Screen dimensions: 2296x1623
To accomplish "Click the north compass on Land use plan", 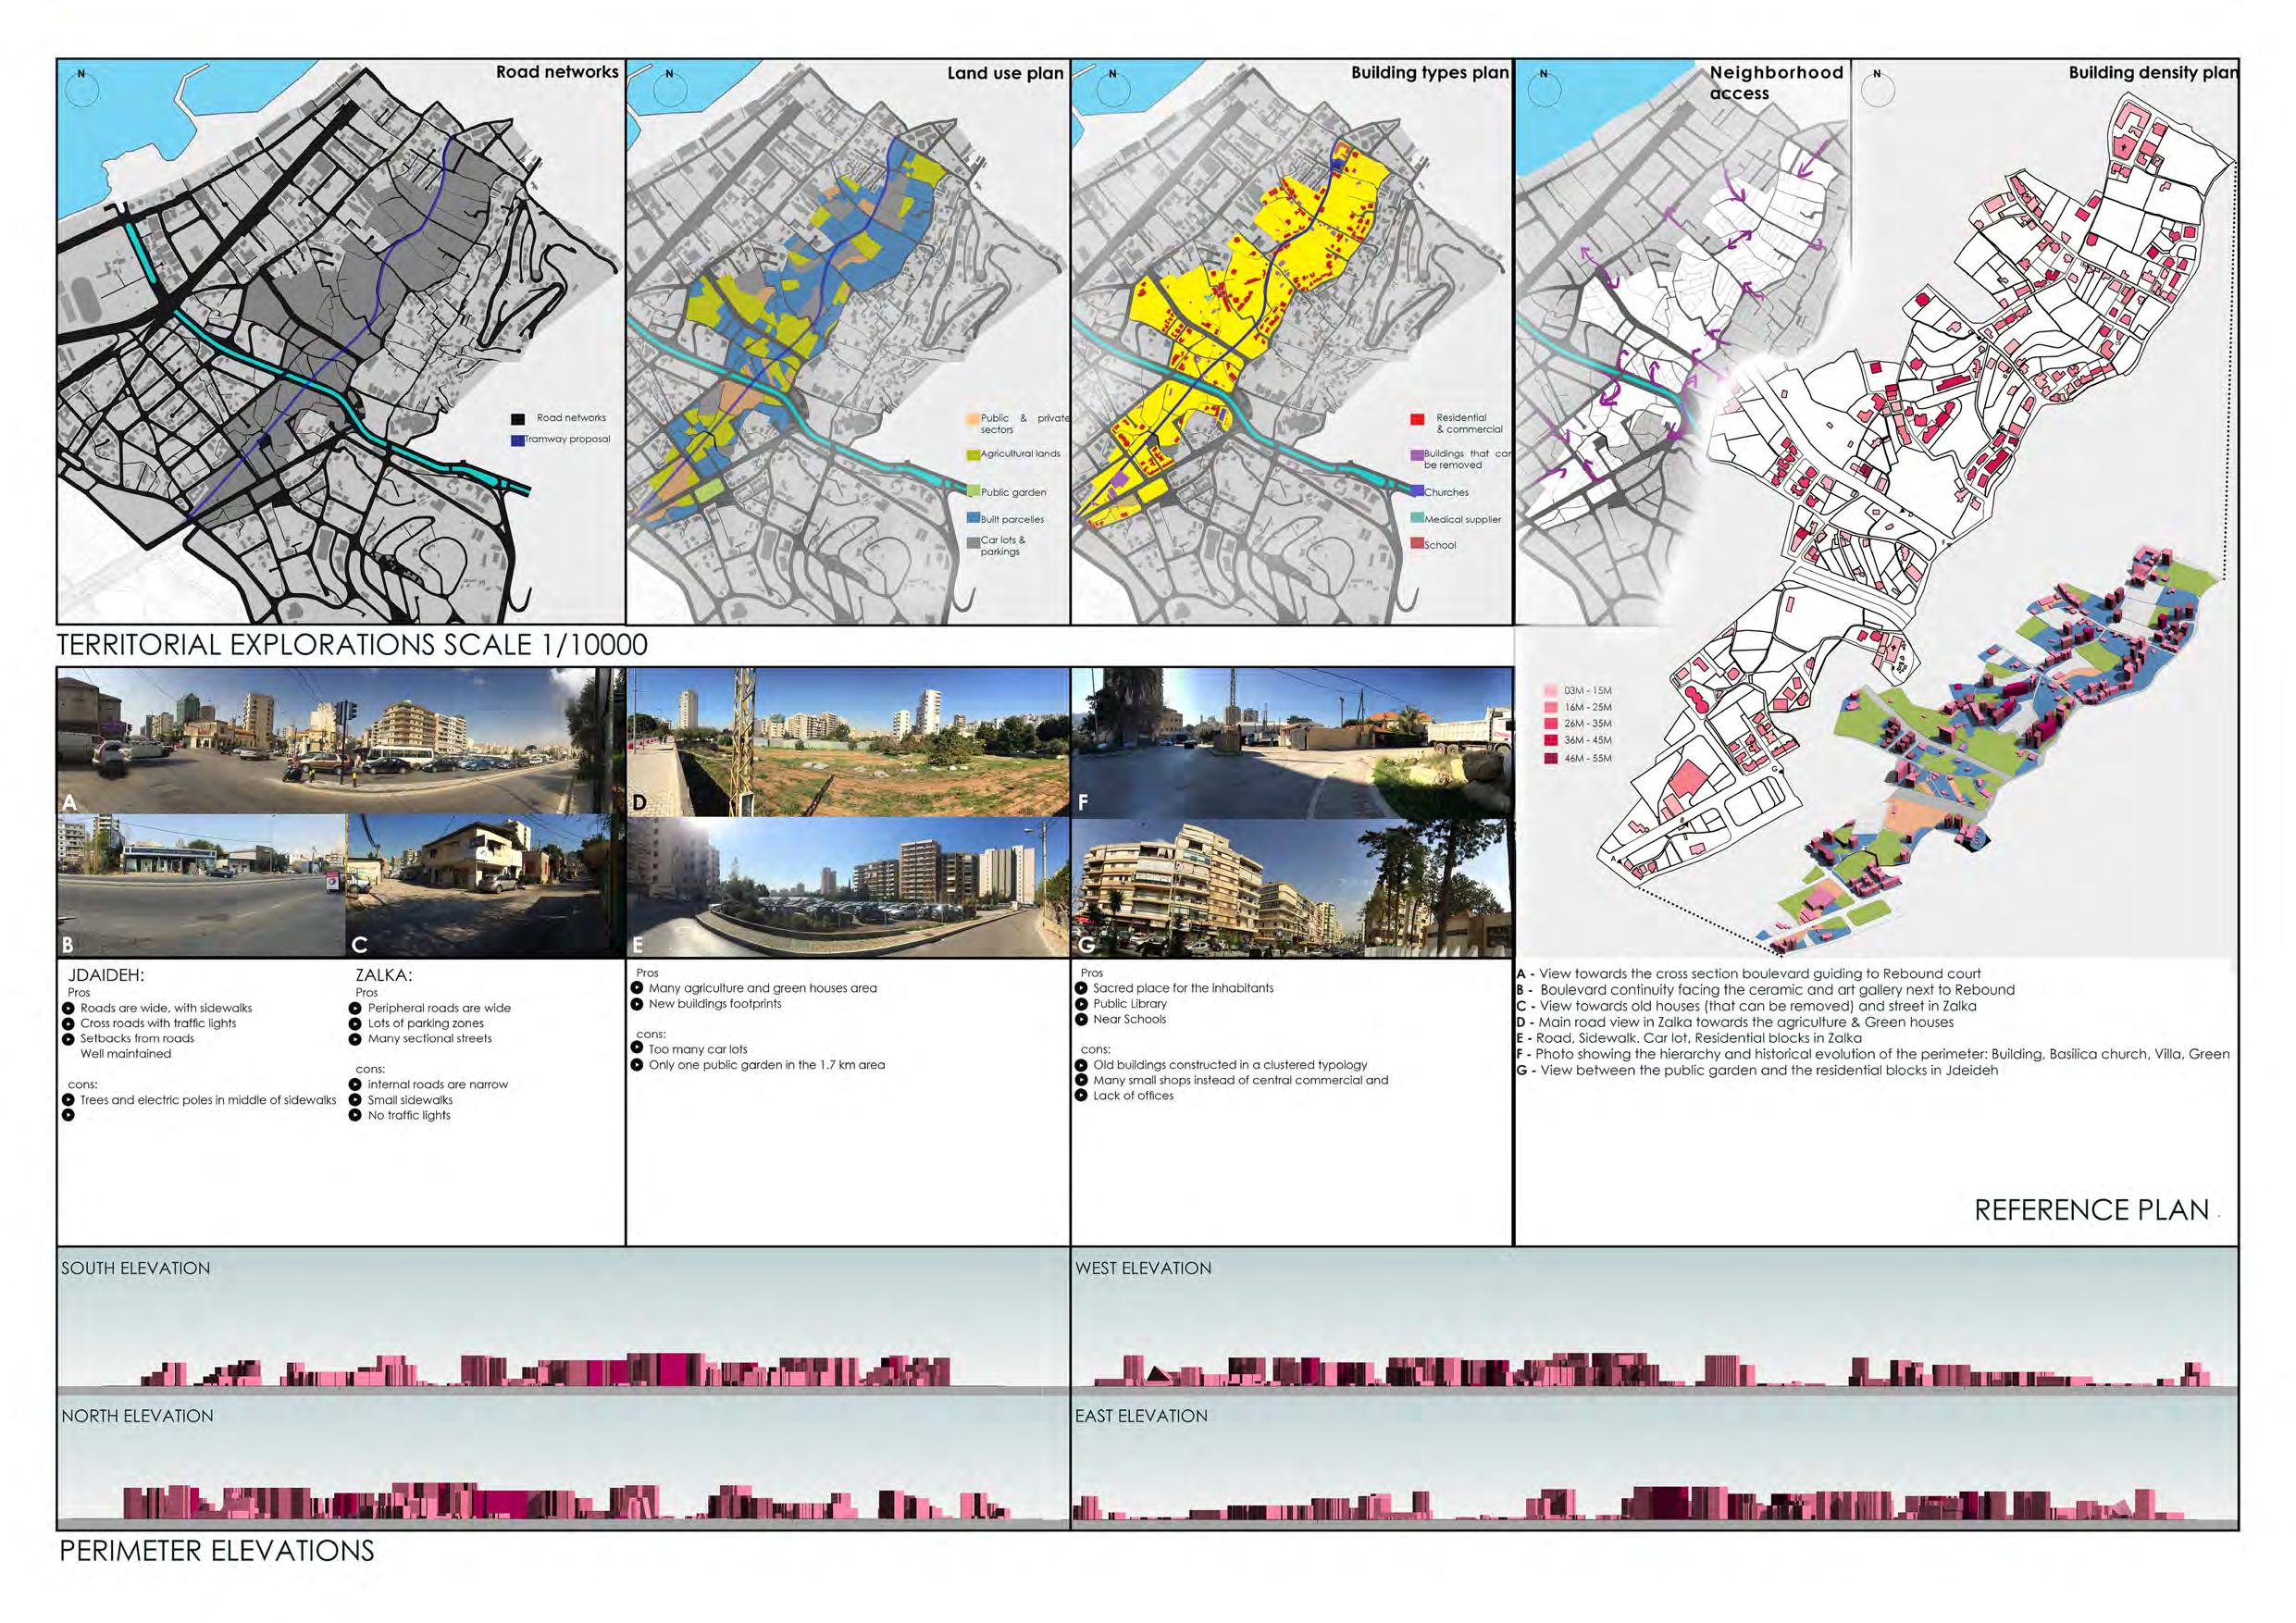I will point(670,91).
